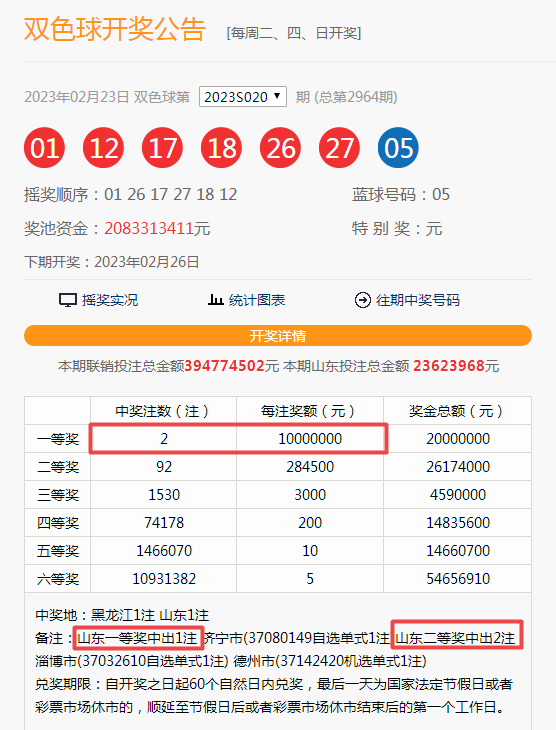The height and width of the screenshot is (730, 556).
Task: Click second prize per-bet amount 284500
Action: tap(310, 466)
